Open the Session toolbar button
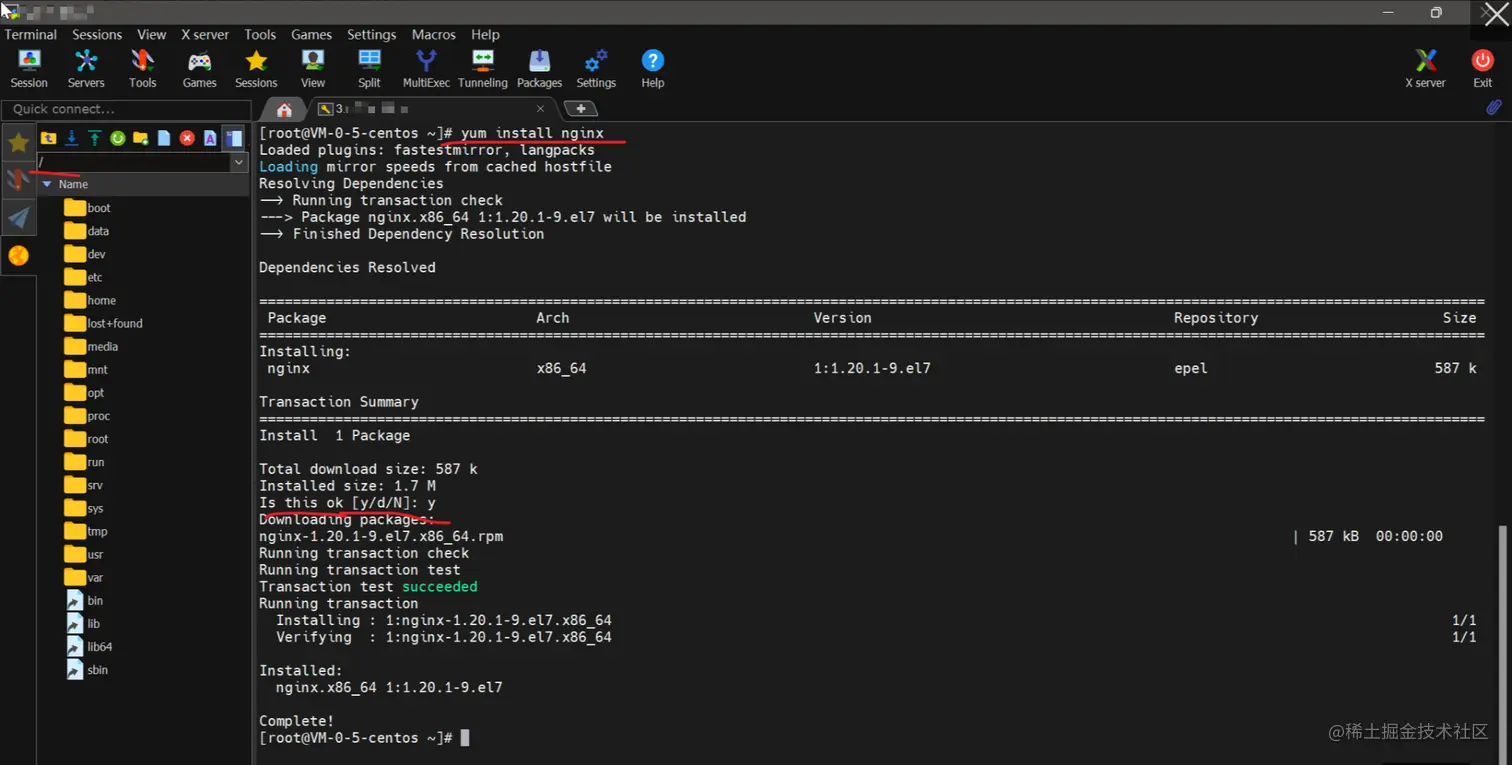Screen dimensions: 1512x765 point(29,69)
